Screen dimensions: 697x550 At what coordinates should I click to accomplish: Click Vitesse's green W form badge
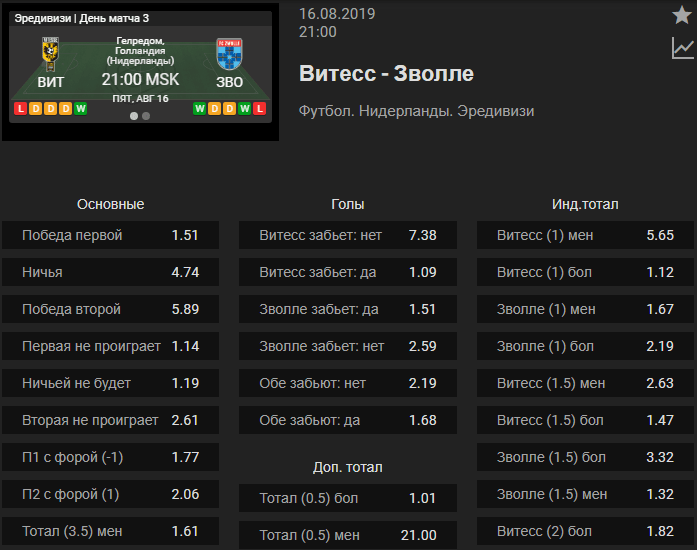[x=80, y=108]
